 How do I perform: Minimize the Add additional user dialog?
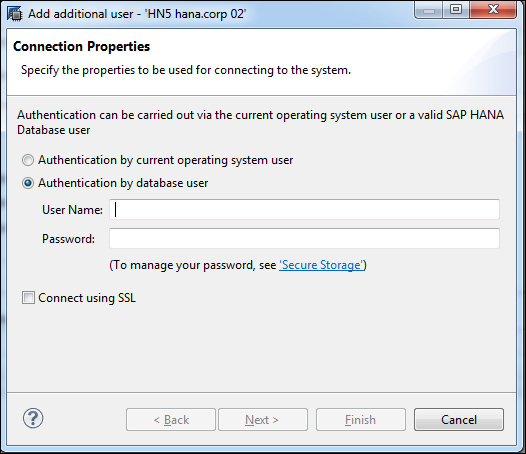[429, 10]
